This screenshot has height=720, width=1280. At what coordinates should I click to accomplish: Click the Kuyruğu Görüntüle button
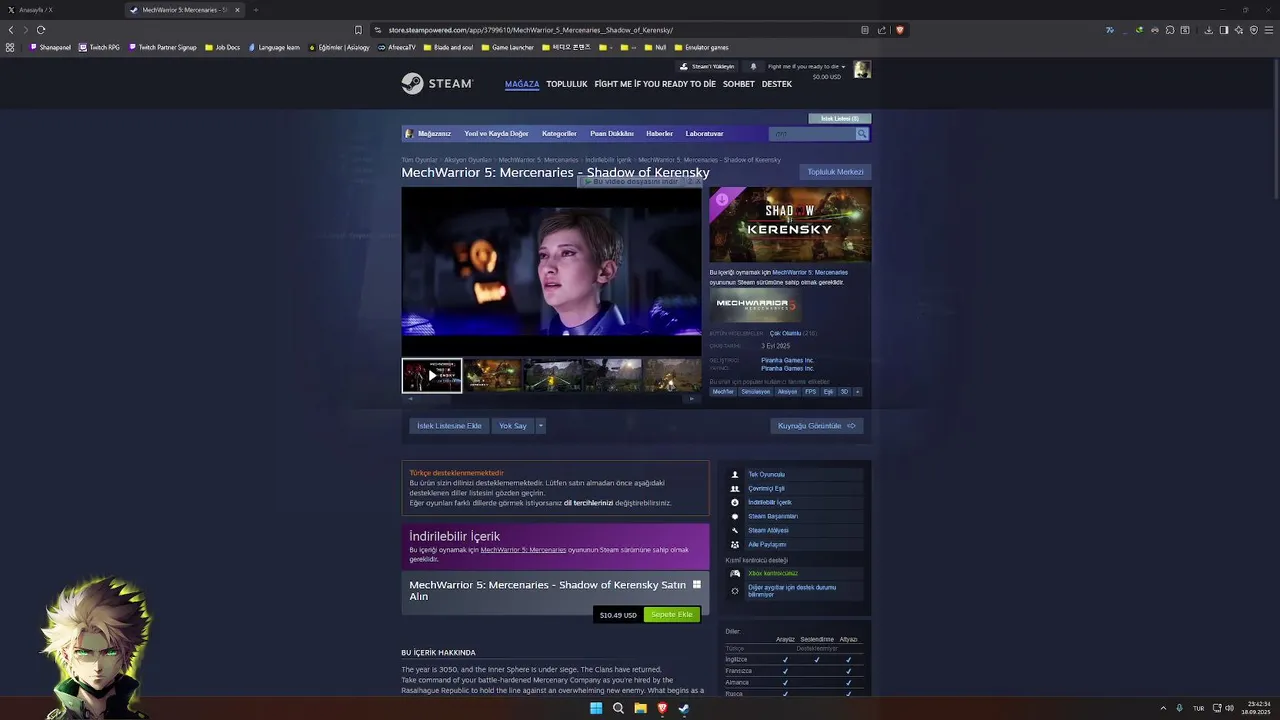(817, 426)
